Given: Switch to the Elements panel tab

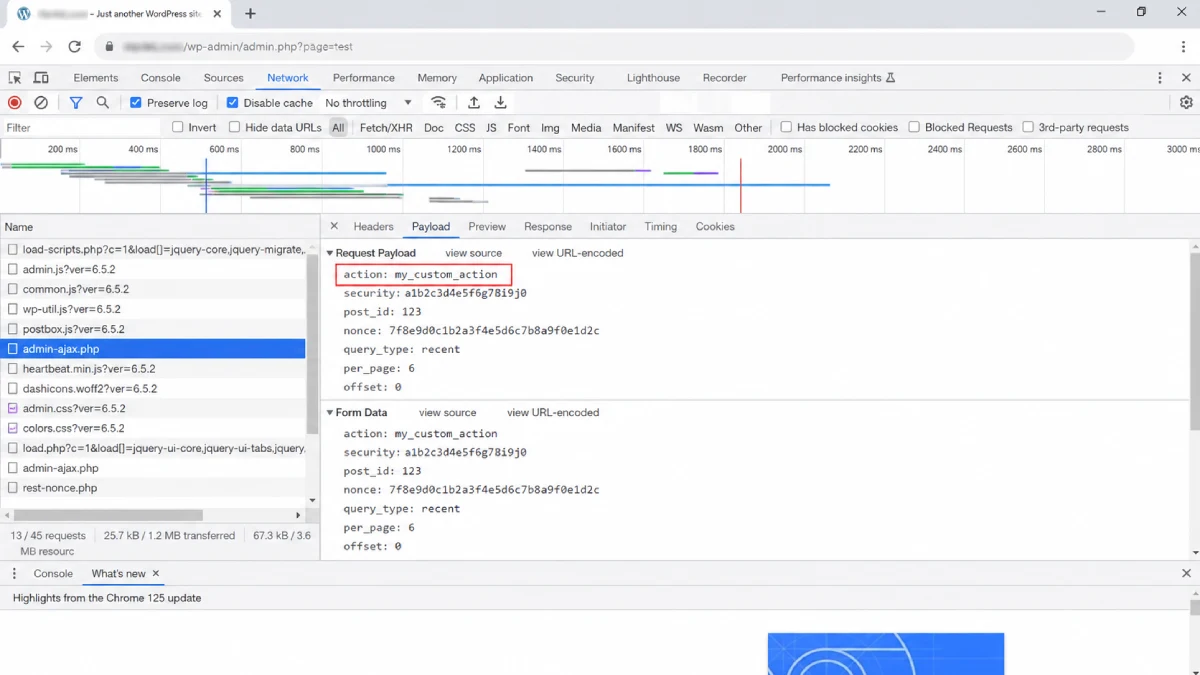Looking at the screenshot, I should click(x=96, y=78).
